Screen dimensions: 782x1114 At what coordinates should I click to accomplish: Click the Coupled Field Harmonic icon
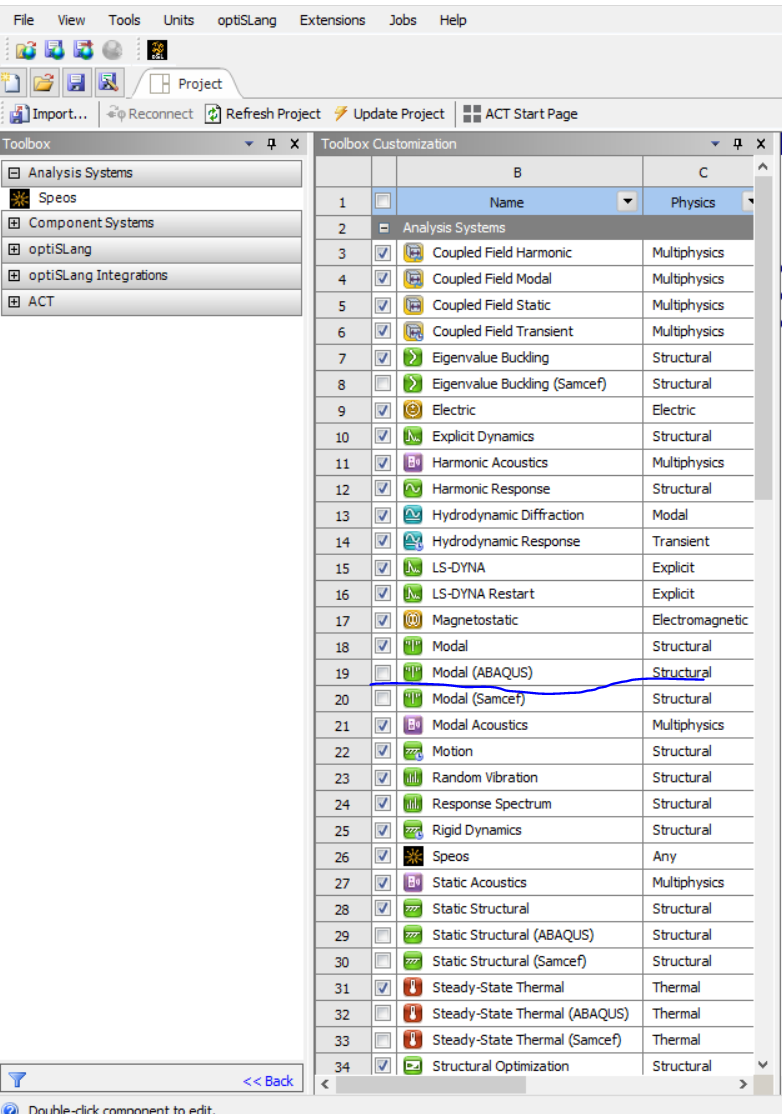click(x=413, y=252)
